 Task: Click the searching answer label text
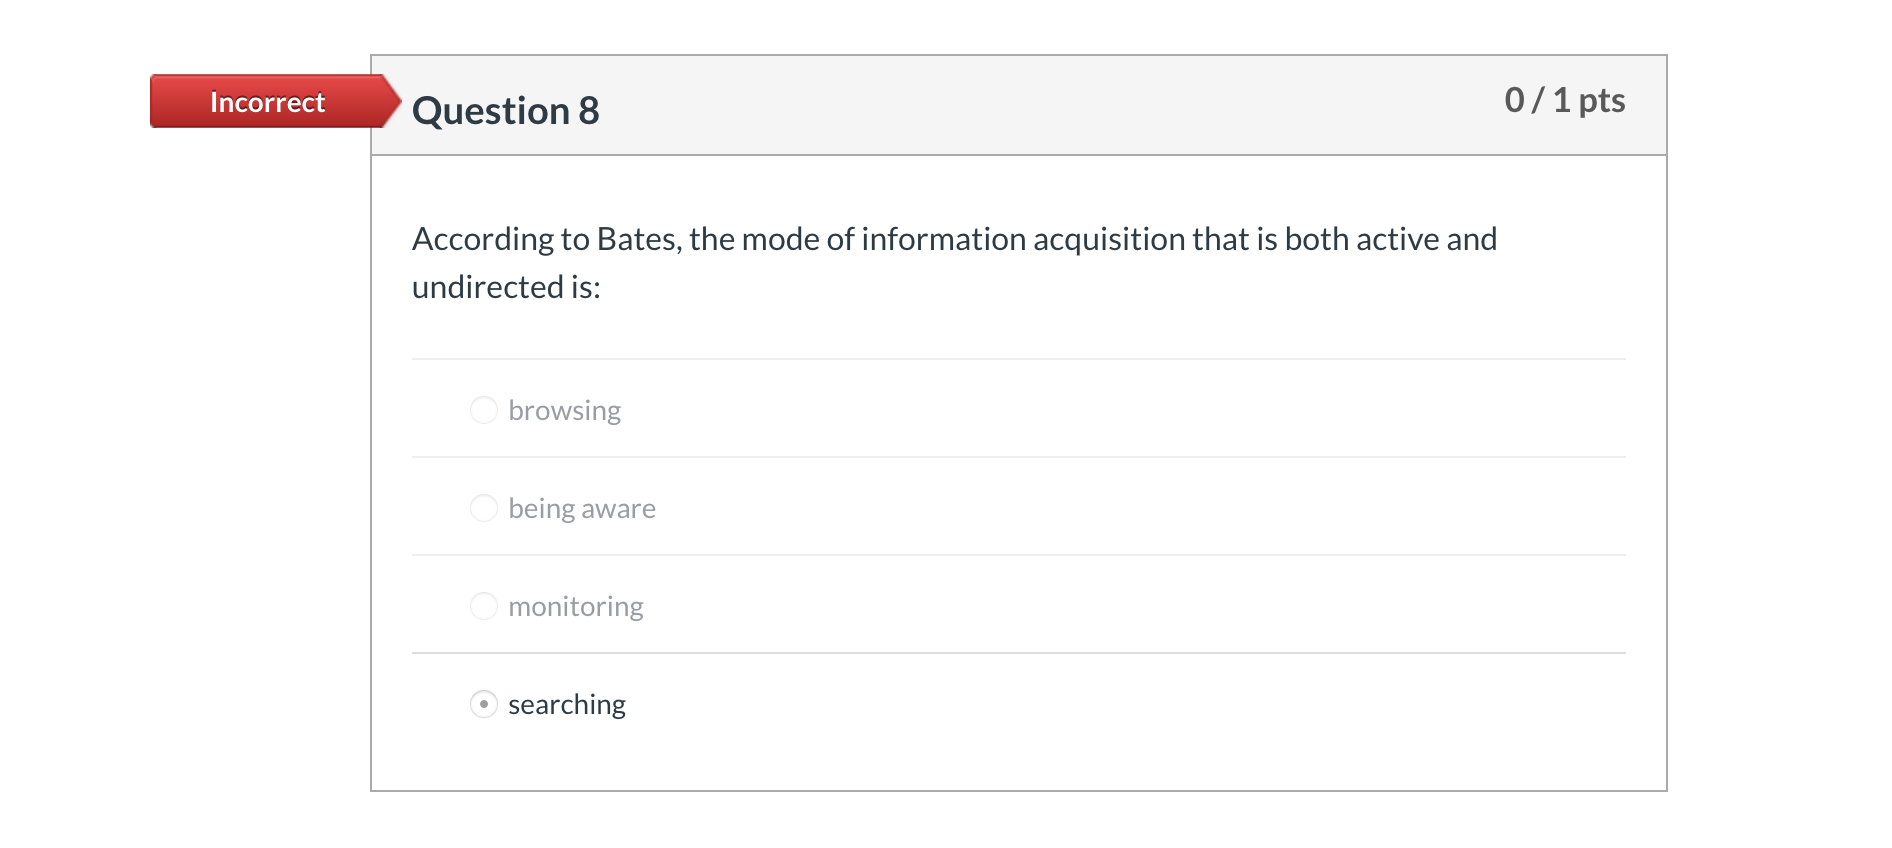(566, 704)
